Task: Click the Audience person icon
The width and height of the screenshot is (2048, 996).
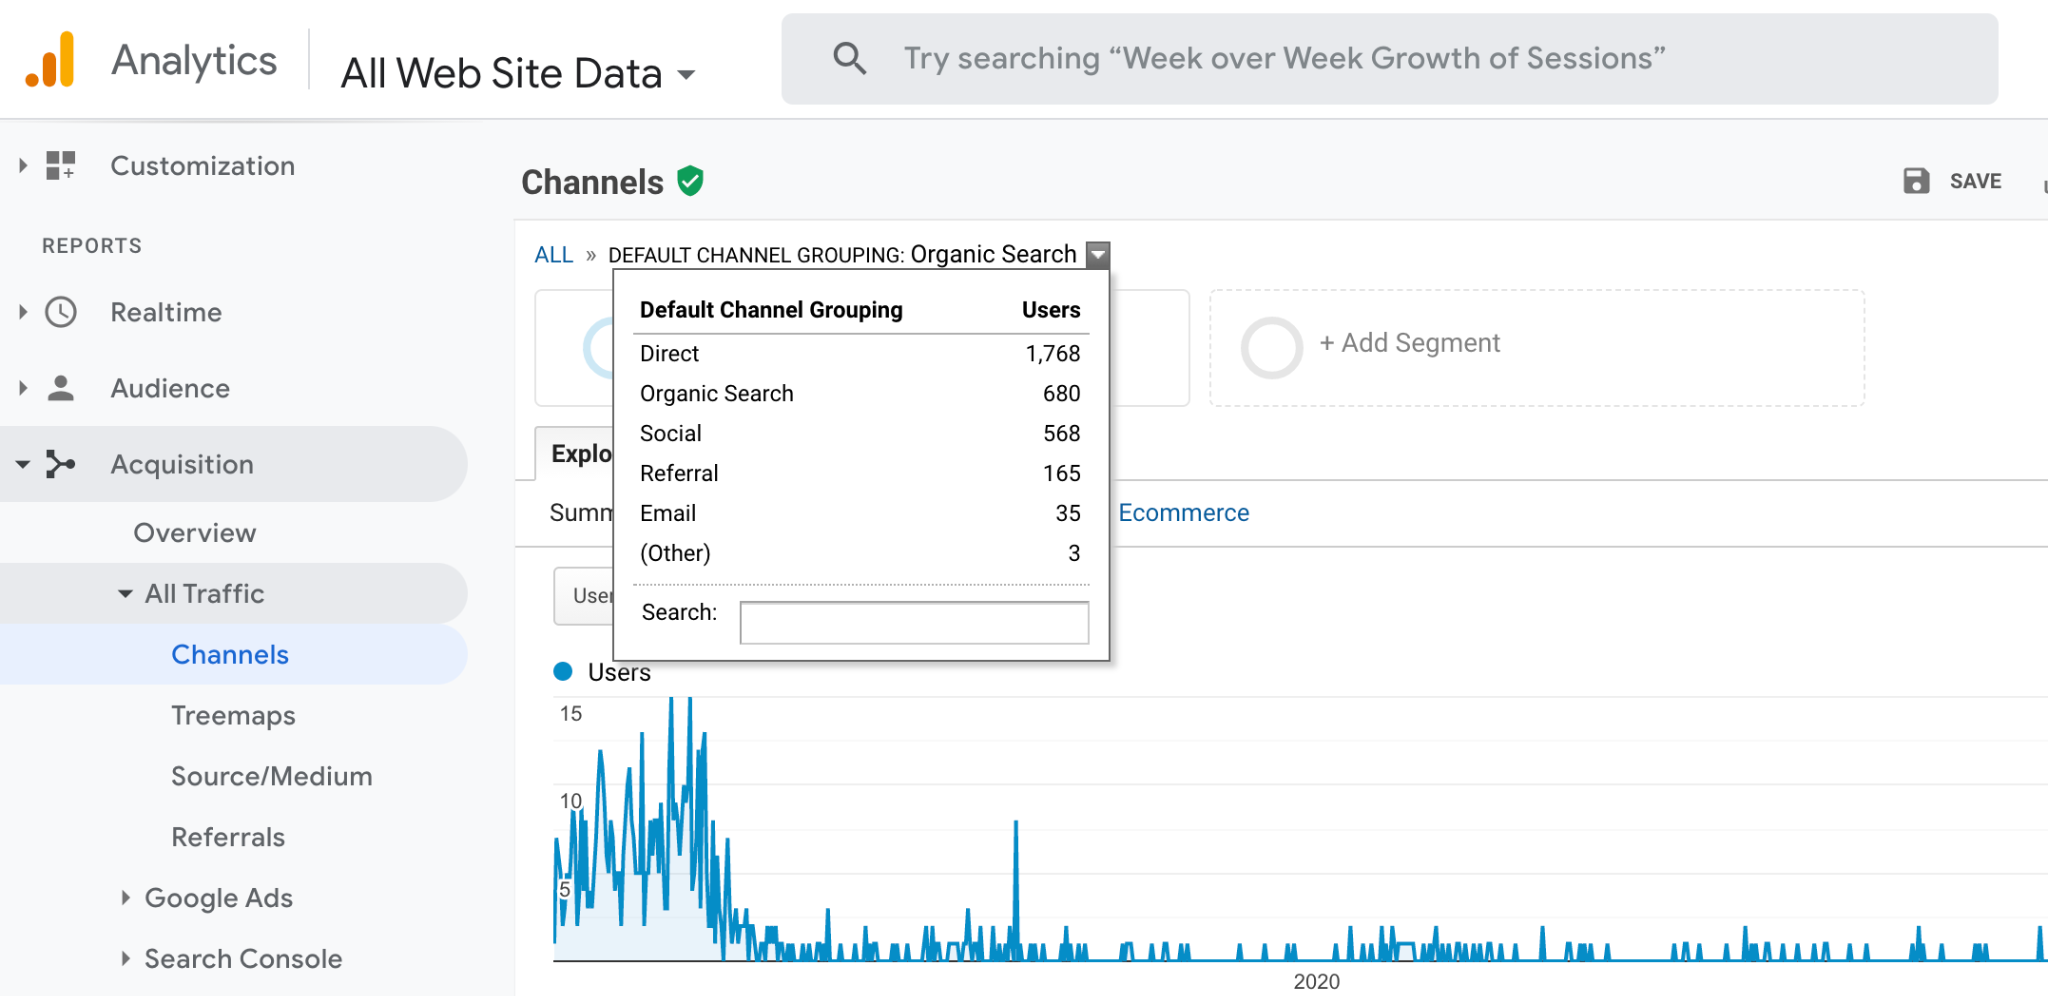Action: pos(61,388)
